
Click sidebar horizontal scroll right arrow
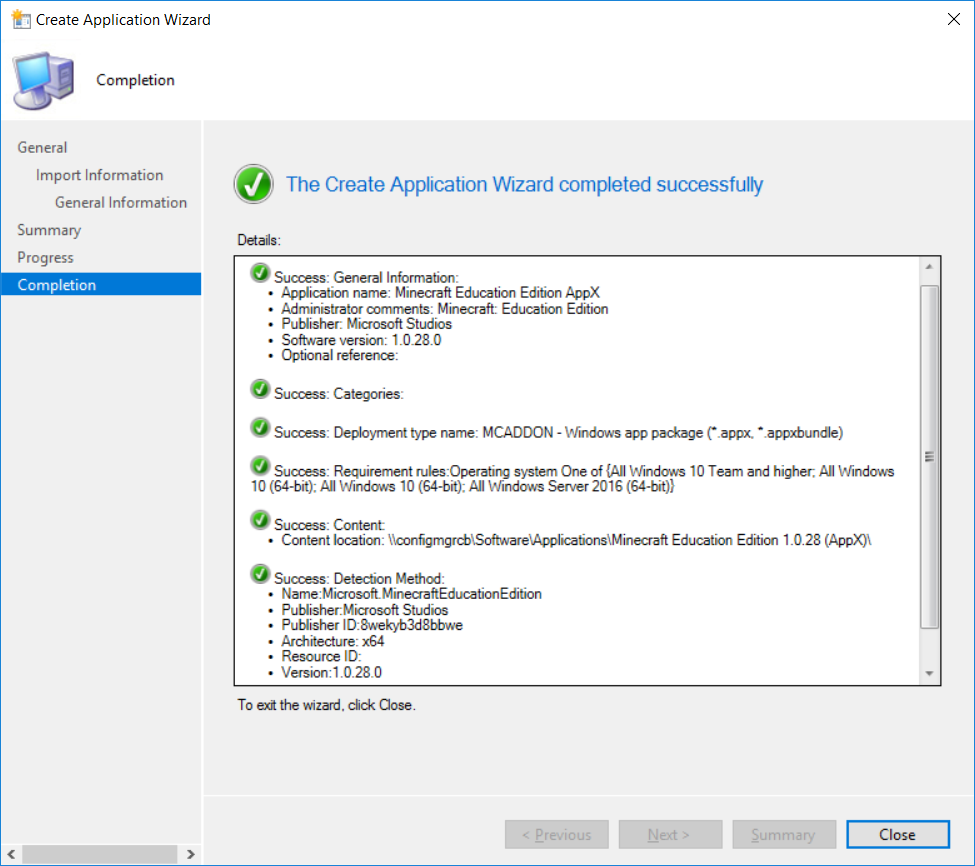tap(190, 854)
